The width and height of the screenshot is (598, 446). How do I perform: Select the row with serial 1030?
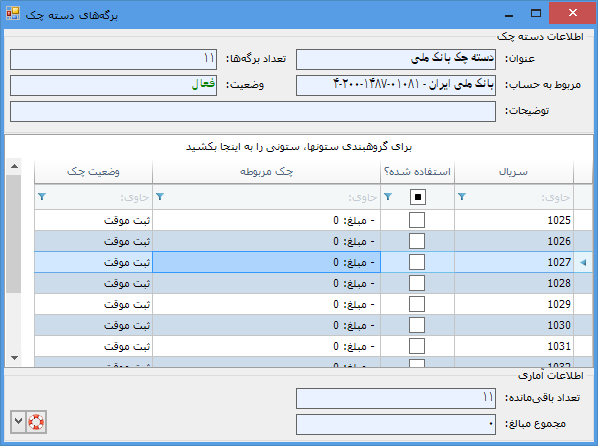pyautogui.click(x=313, y=325)
